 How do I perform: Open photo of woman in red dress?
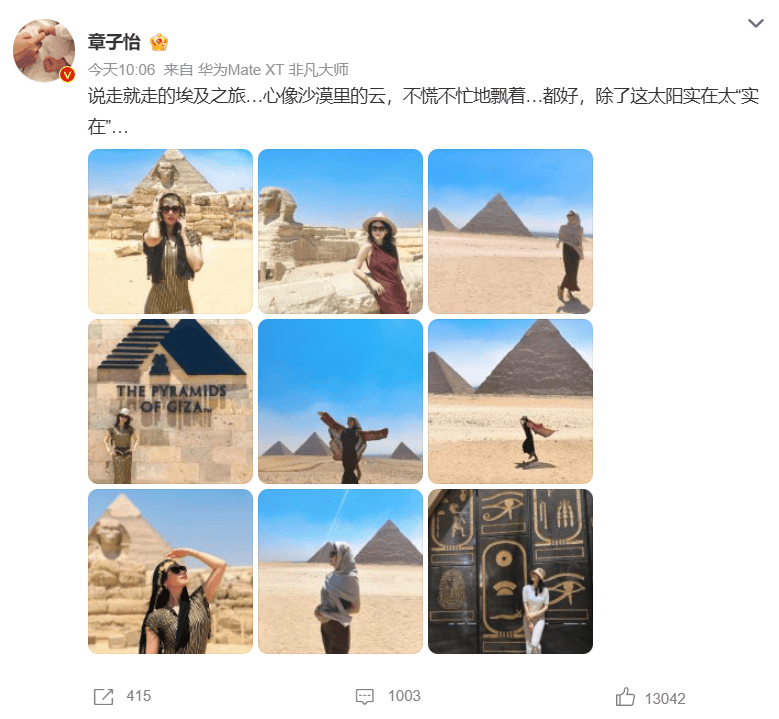[340, 232]
